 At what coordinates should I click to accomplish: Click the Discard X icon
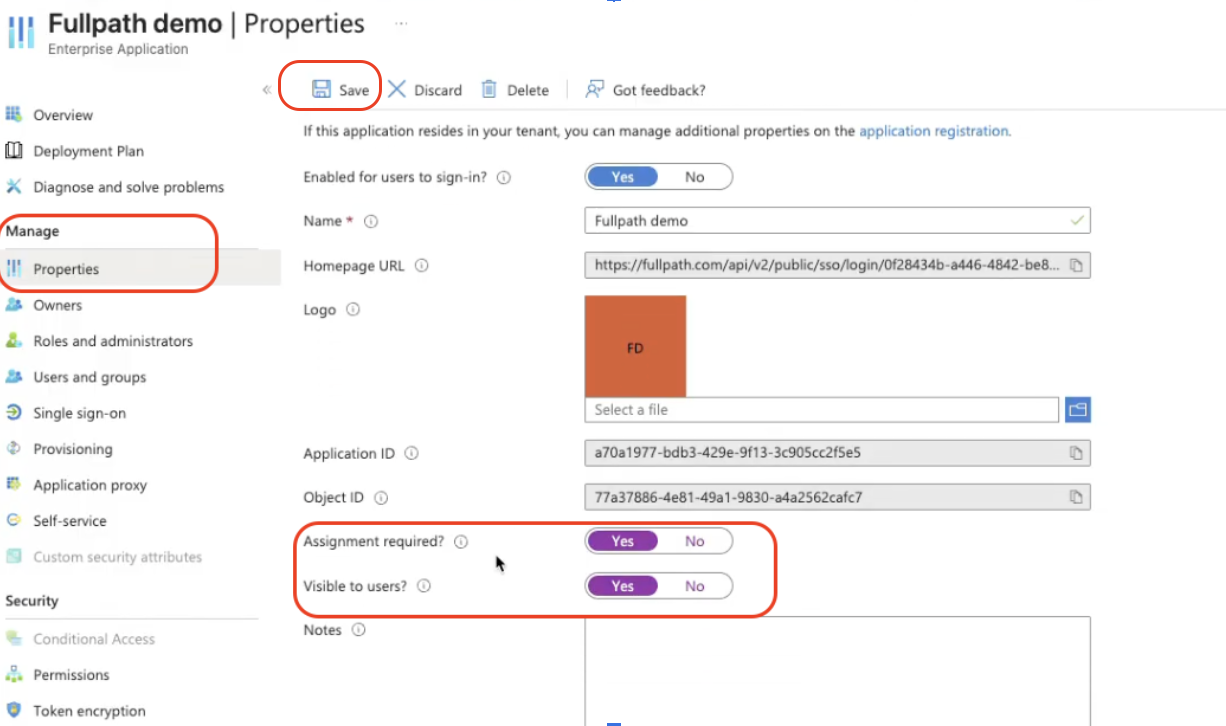pos(397,89)
